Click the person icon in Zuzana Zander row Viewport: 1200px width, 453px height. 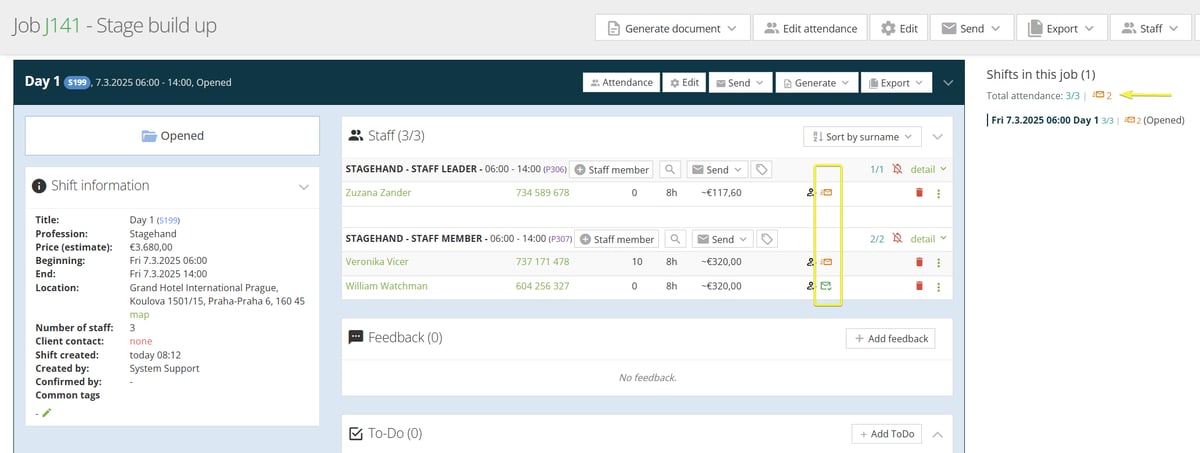[x=811, y=192]
